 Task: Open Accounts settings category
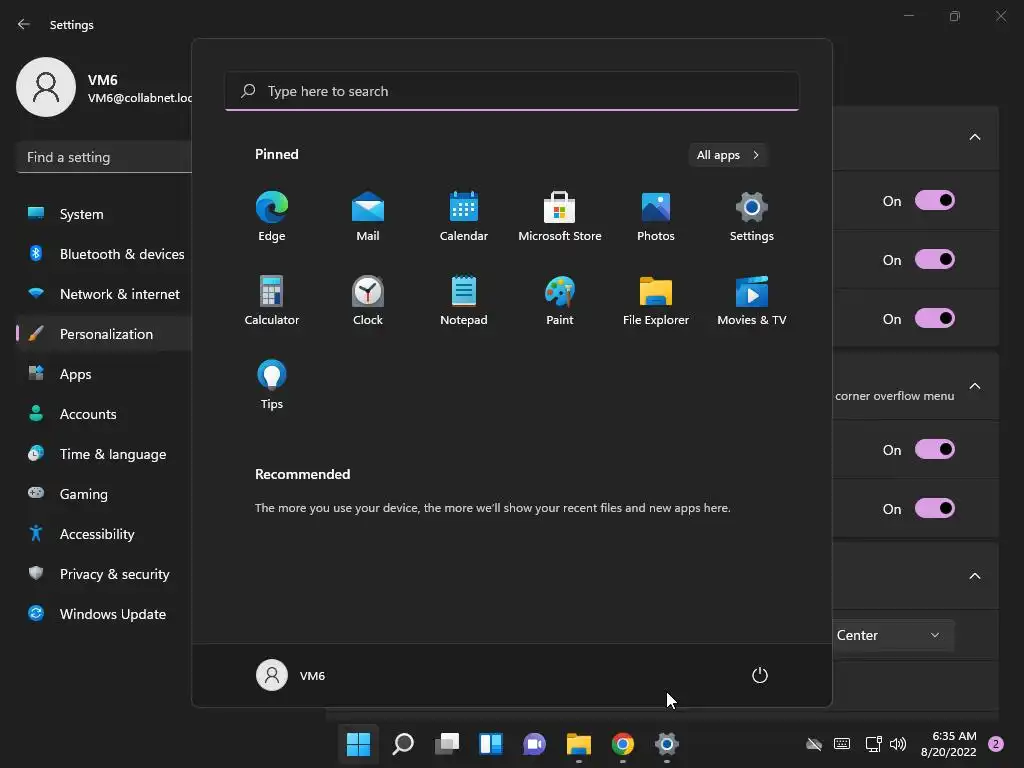click(104, 414)
